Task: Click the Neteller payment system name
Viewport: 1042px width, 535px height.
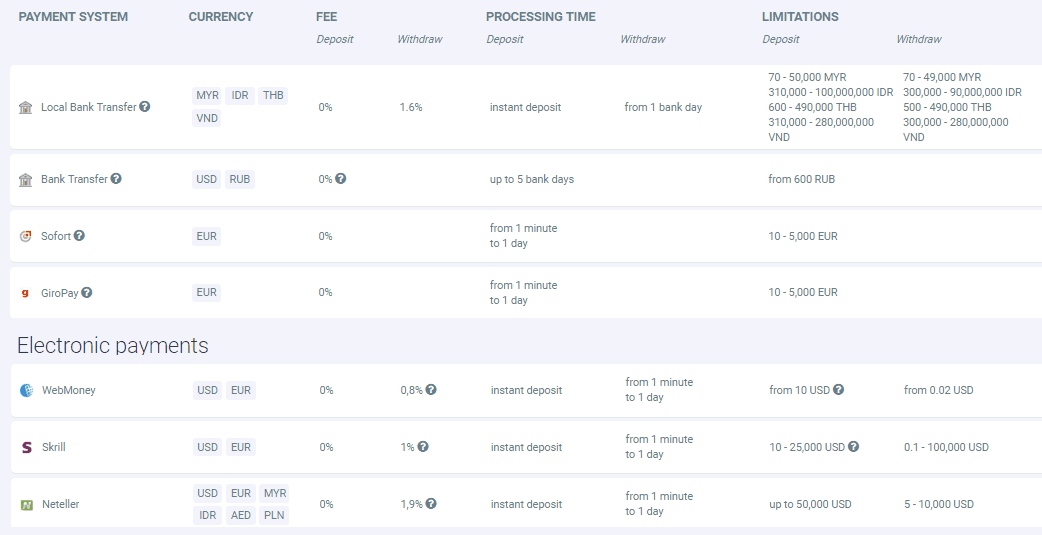Action: 60,504
